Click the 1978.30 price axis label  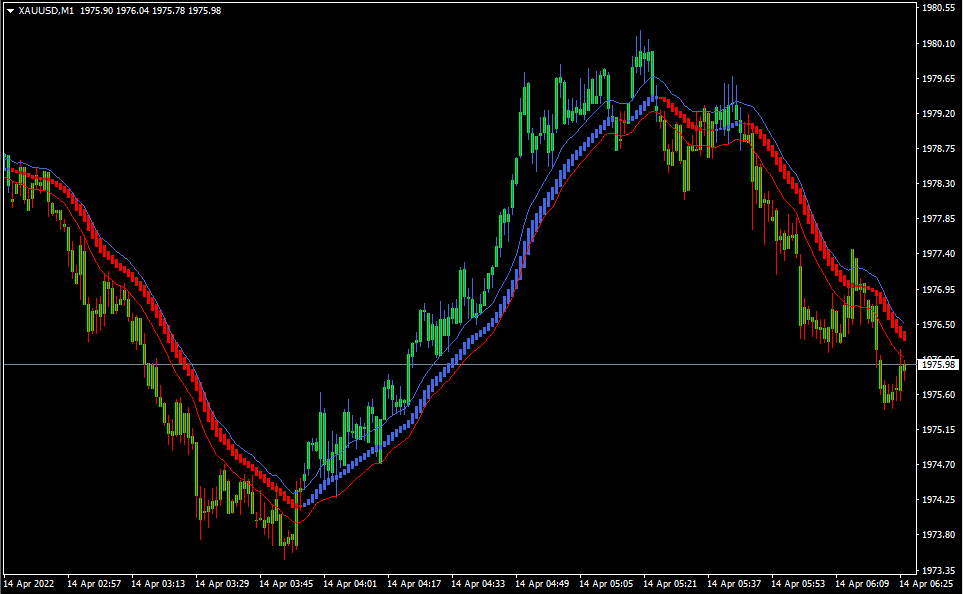click(x=937, y=184)
